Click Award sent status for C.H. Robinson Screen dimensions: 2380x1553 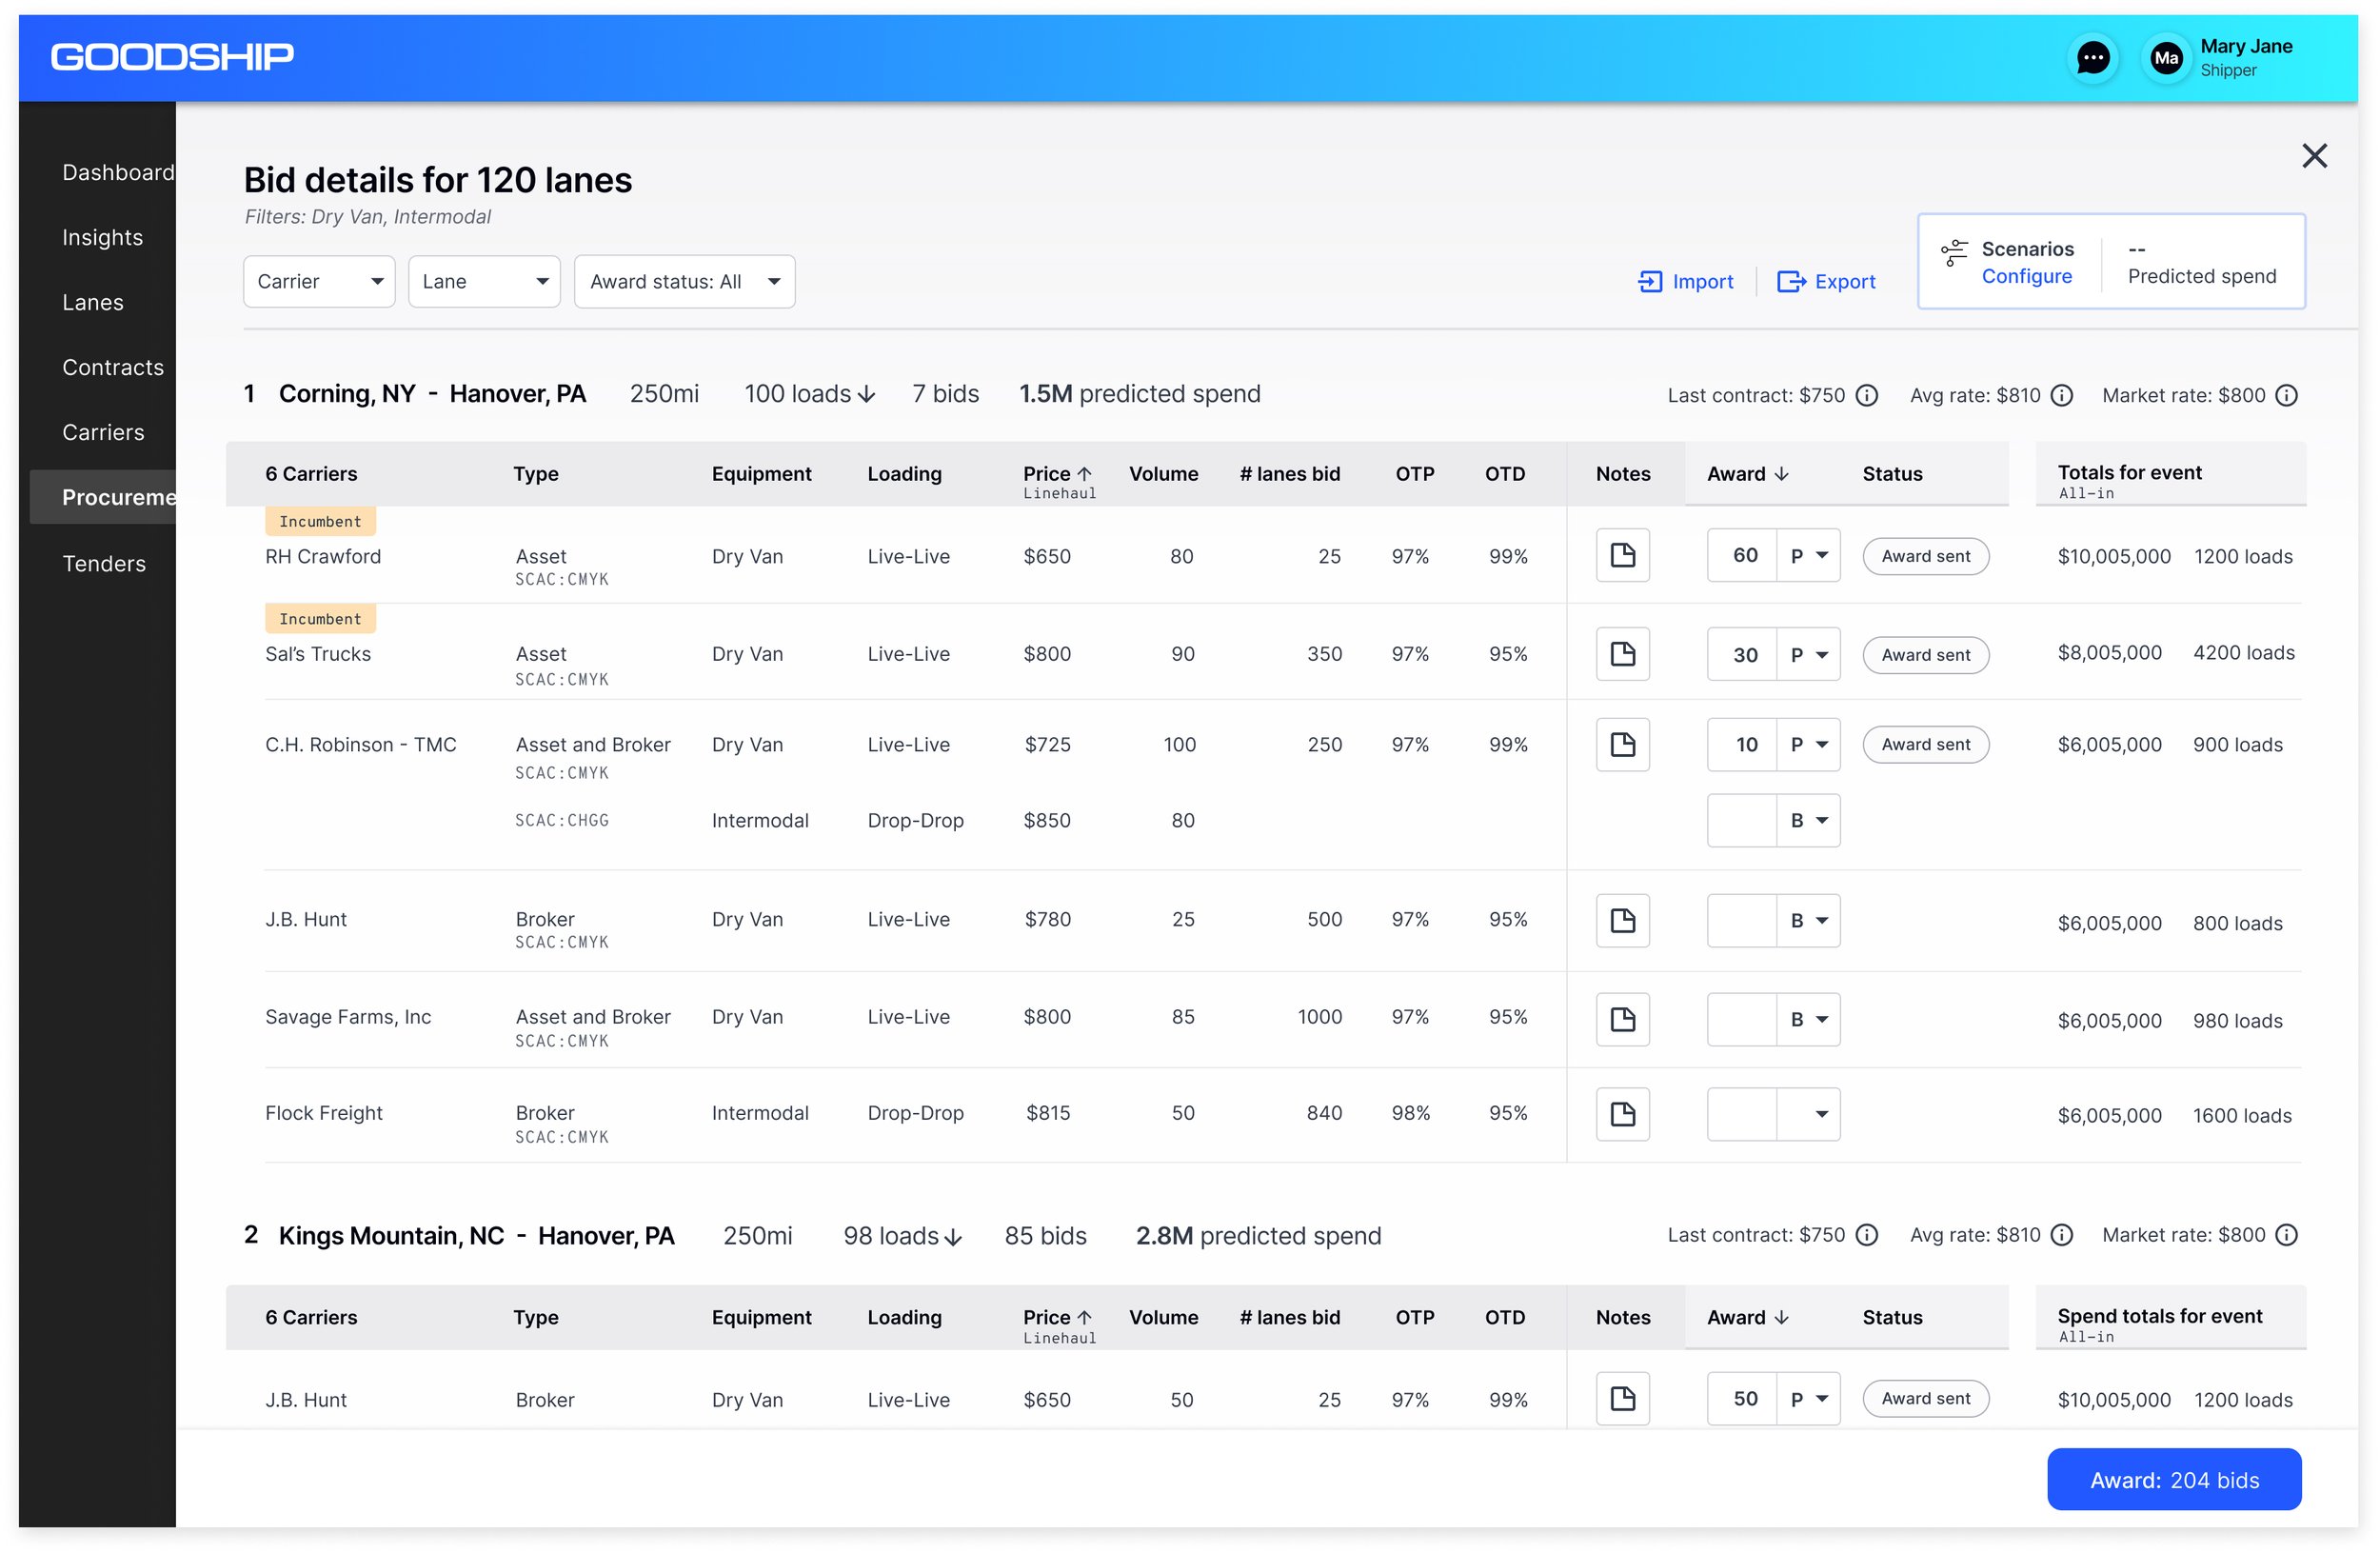coord(1925,744)
